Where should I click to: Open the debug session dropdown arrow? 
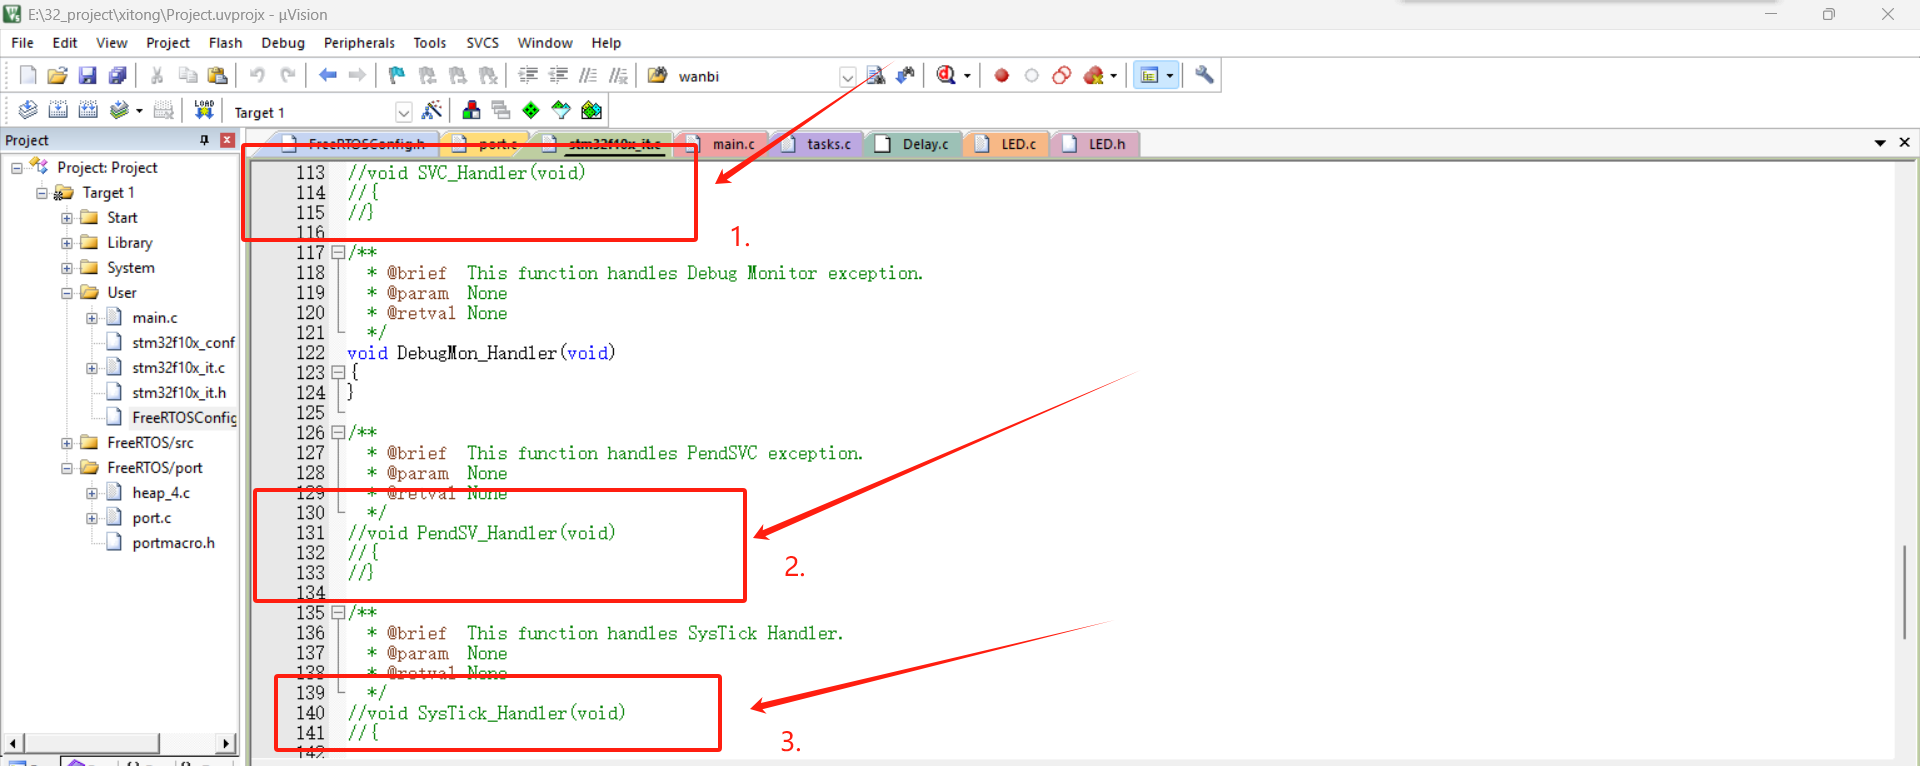967,76
